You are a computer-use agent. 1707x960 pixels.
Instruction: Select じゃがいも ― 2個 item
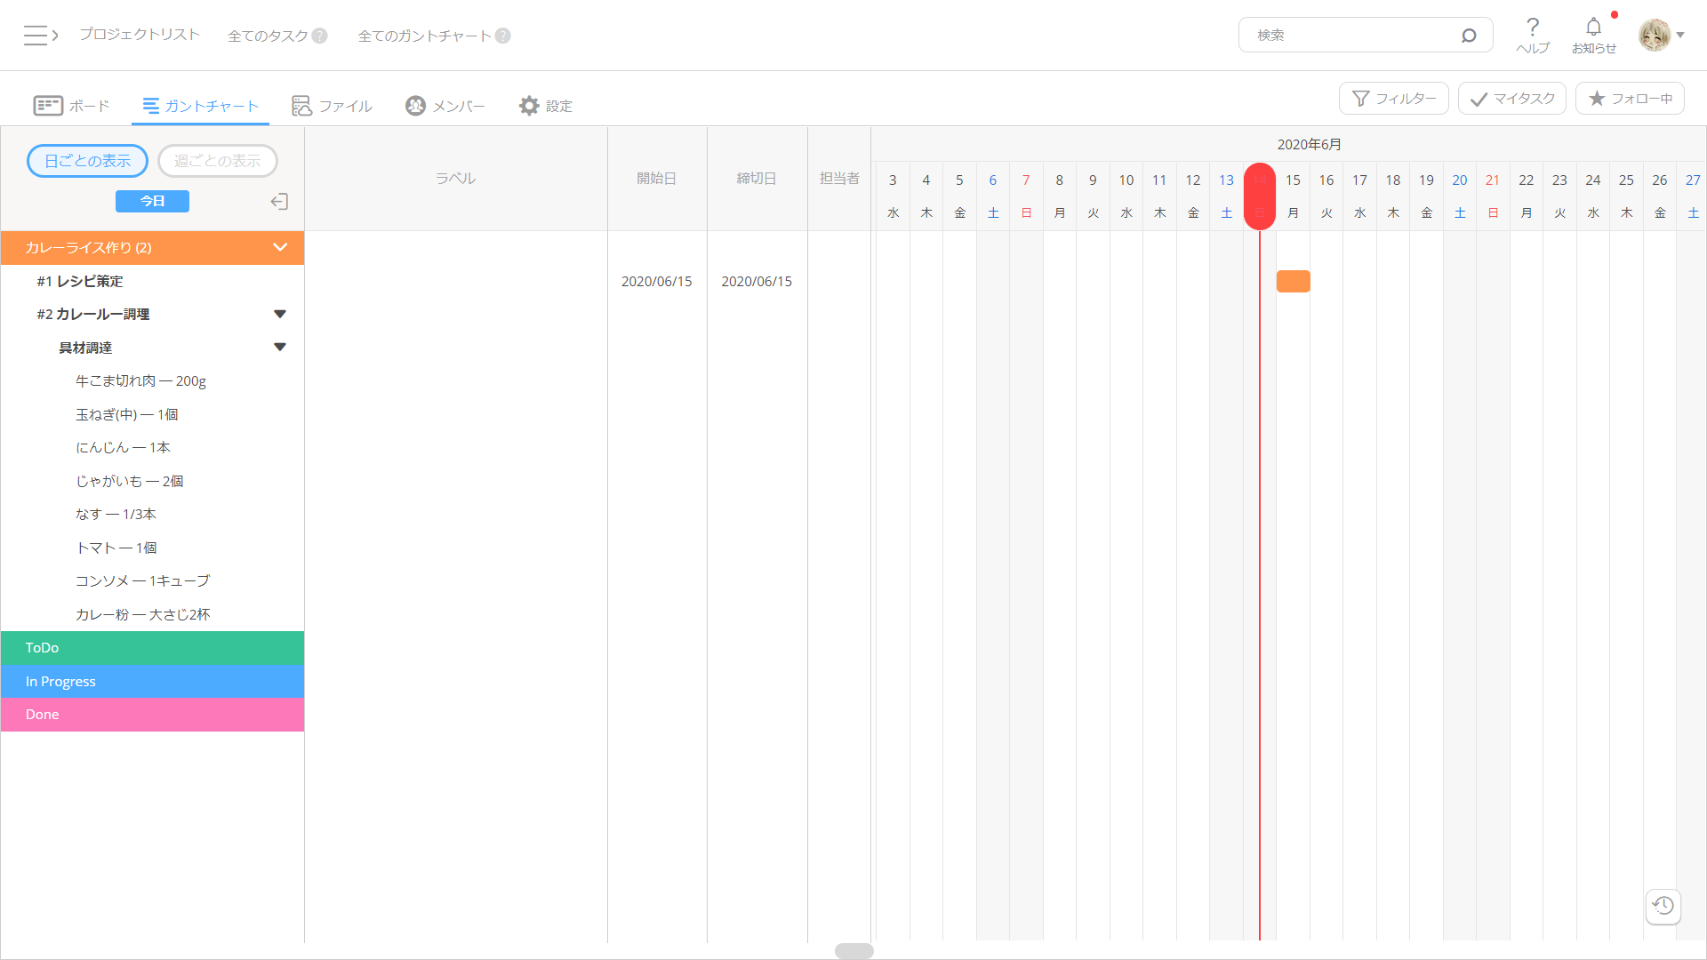coord(129,481)
